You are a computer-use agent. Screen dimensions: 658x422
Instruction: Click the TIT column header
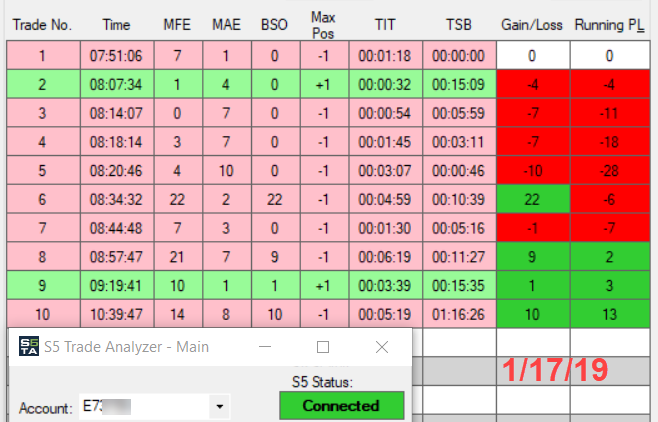tap(385, 25)
